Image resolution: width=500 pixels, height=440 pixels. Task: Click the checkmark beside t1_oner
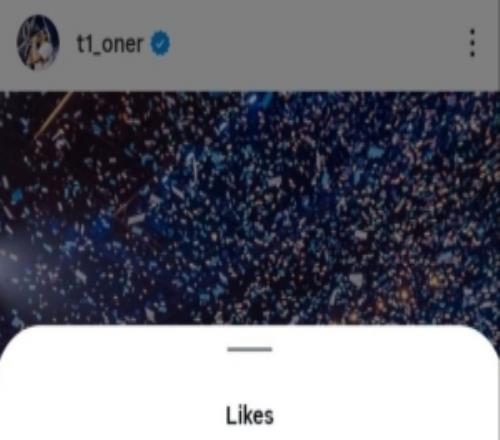(x=161, y=43)
